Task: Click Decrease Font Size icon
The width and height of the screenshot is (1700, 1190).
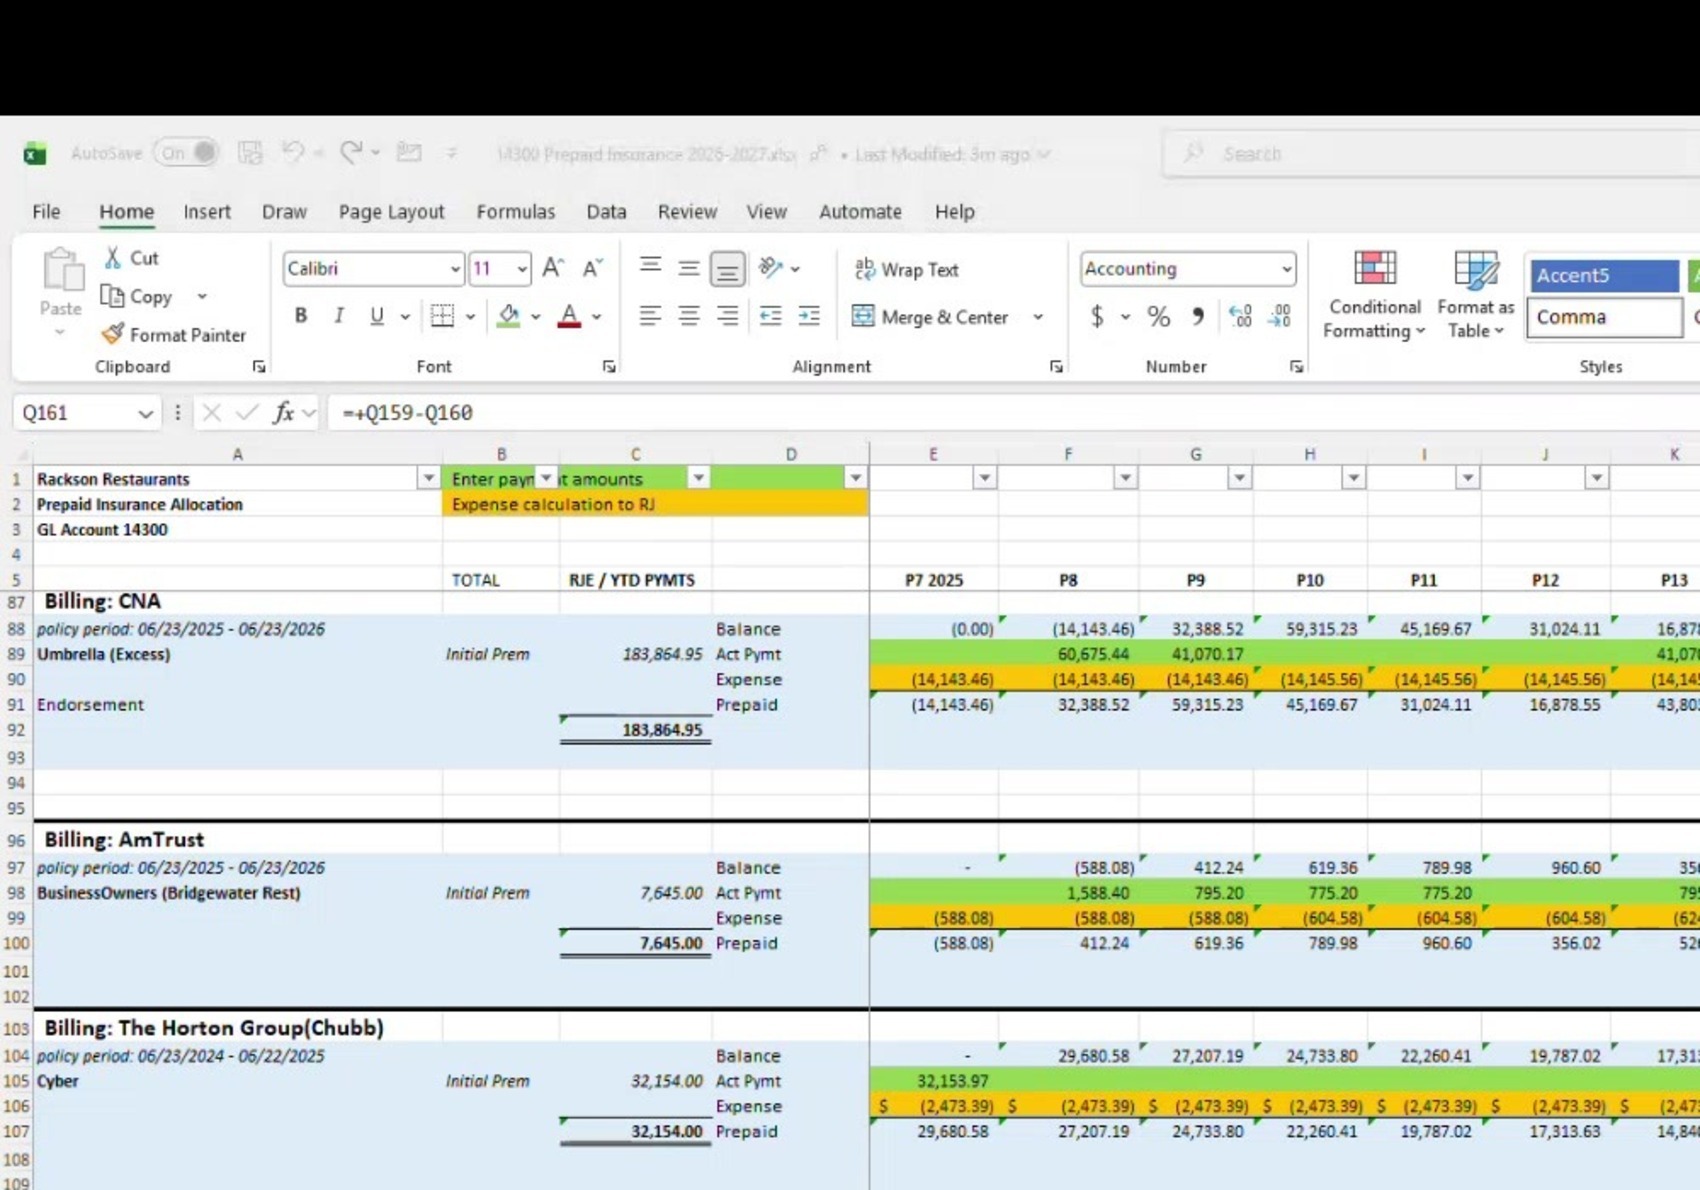Action: (593, 268)
